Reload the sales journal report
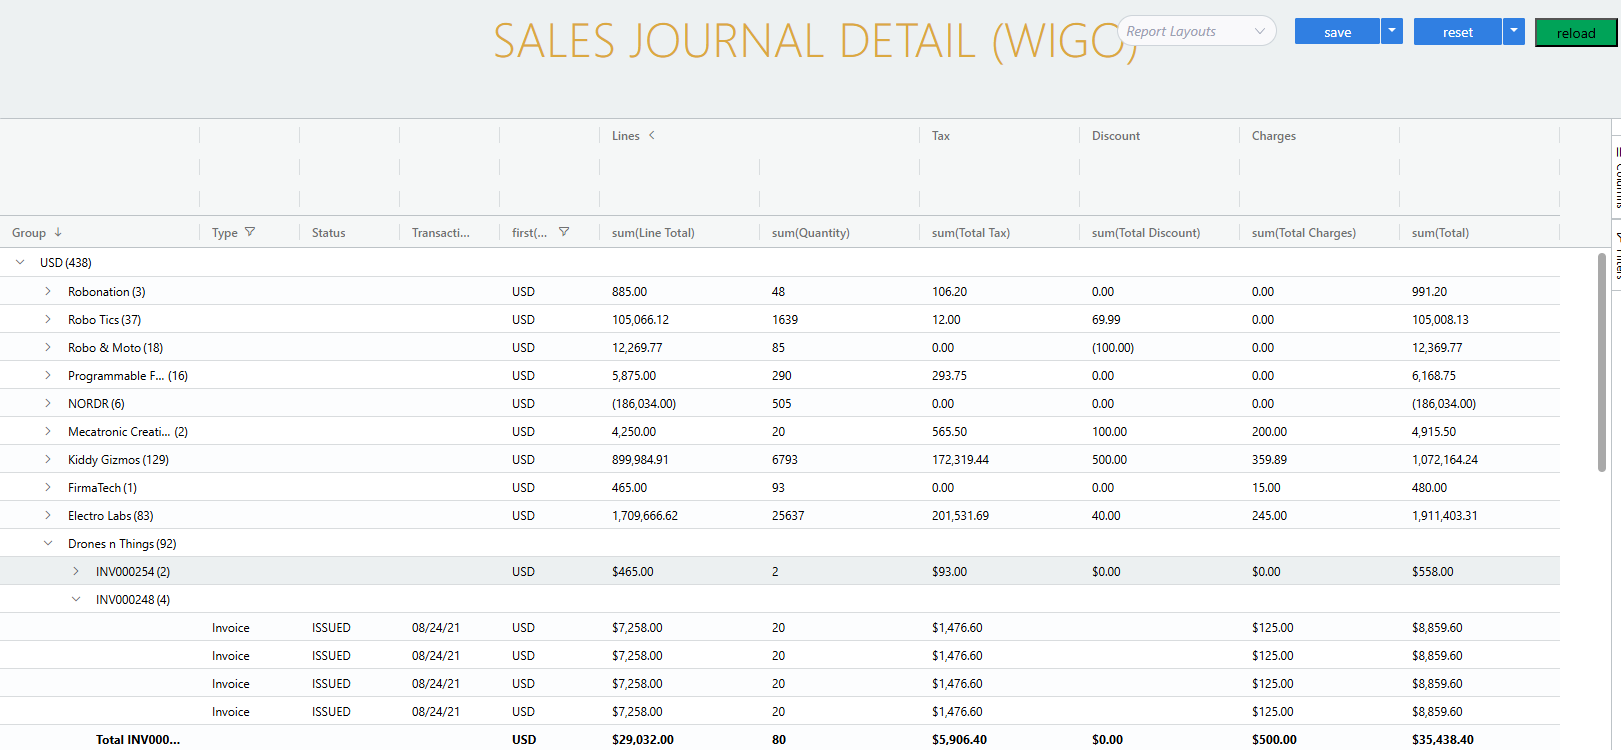This screenshot has height=750, width=1621. (1576, 32)
